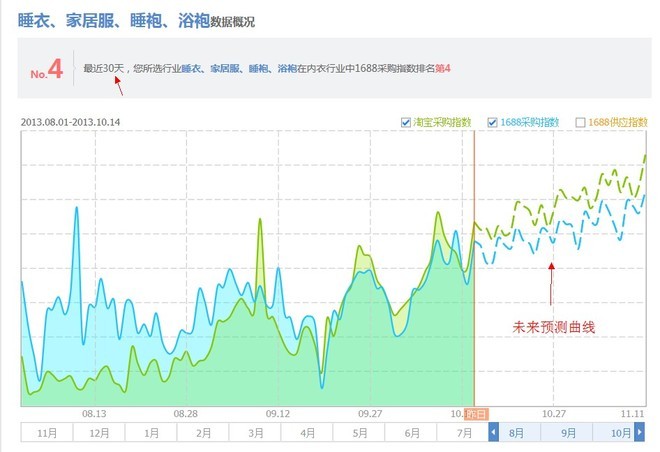Select 12月 in the month timeline

(x=98, y=433)
